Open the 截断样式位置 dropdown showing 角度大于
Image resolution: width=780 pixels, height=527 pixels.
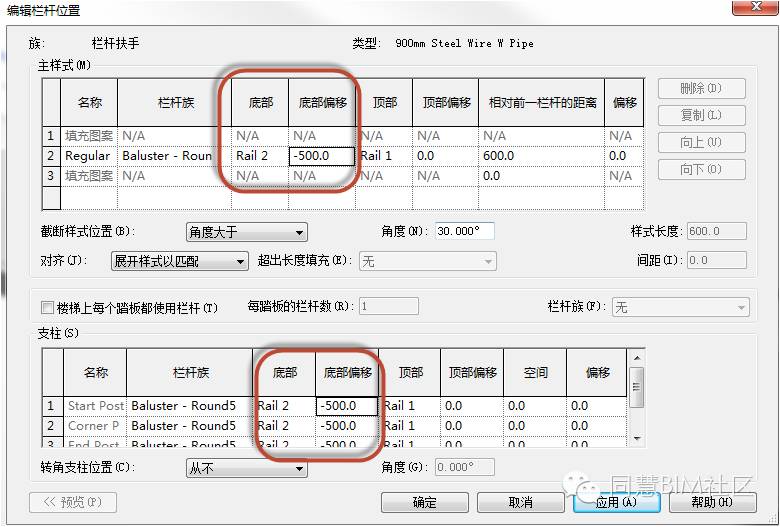tap(247, 232)
